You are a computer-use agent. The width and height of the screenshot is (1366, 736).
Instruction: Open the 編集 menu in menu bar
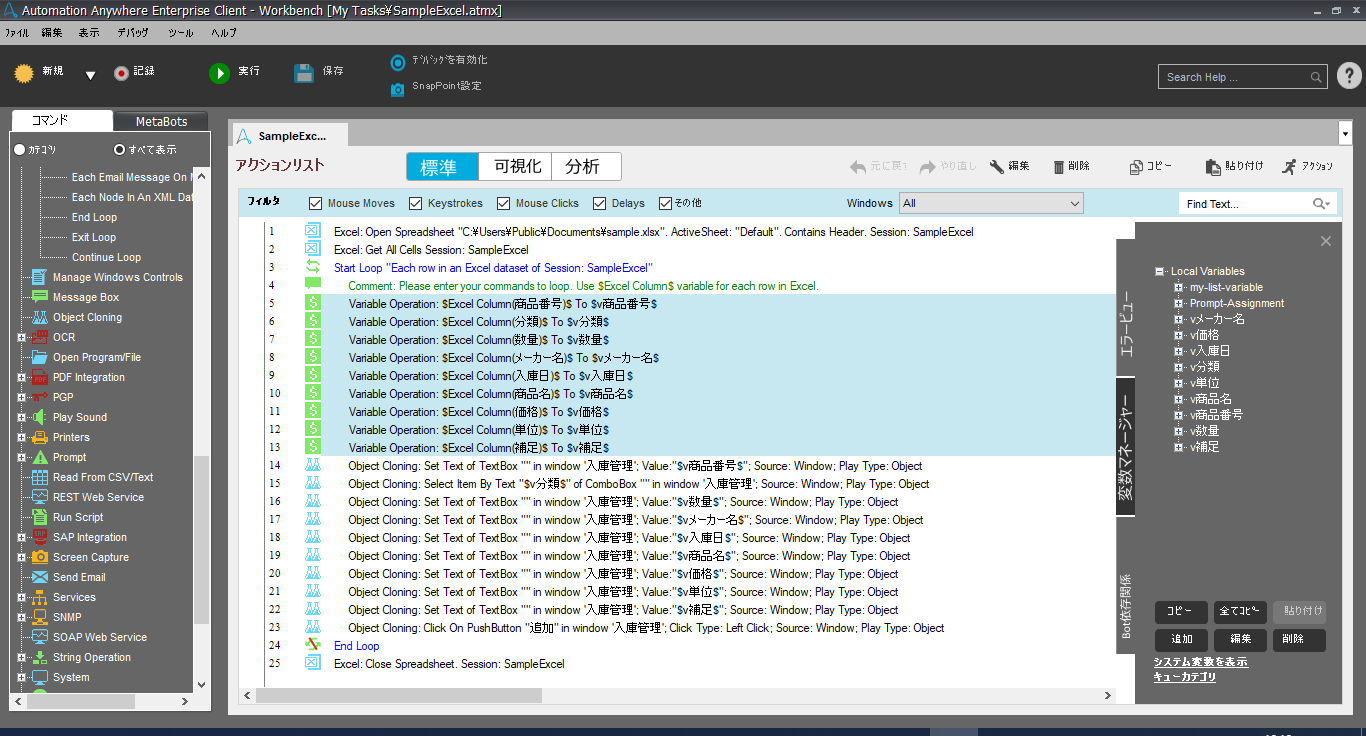tap(52, 32)
